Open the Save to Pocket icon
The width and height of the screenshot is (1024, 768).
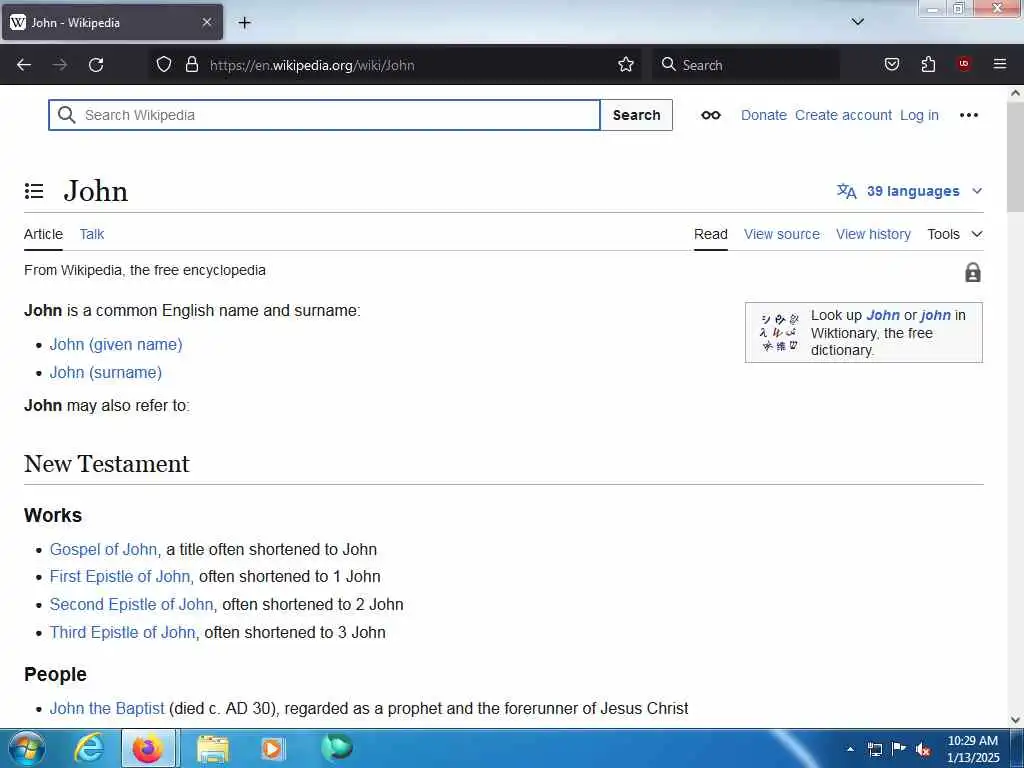[891, 64]
